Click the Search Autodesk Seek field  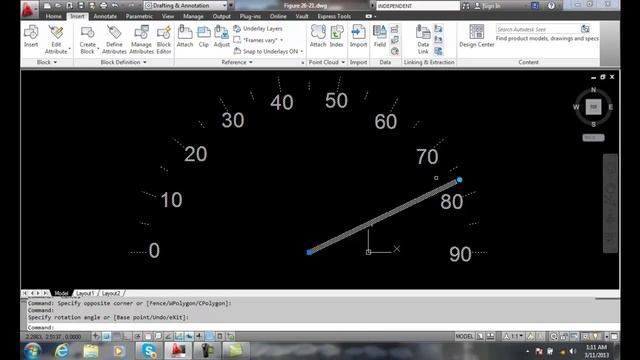click(x=538, y=29)
